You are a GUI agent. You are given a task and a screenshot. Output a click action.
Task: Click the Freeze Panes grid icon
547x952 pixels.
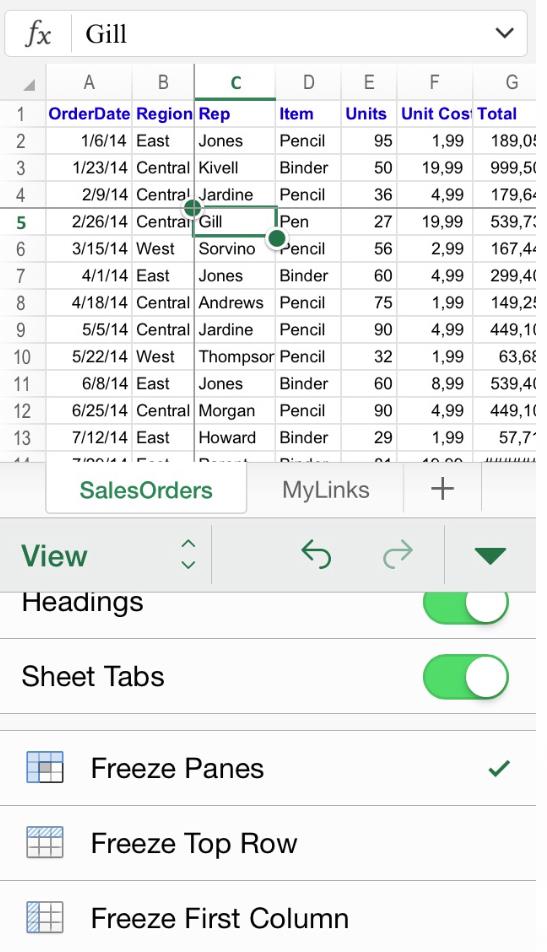(x=45, y=767)
